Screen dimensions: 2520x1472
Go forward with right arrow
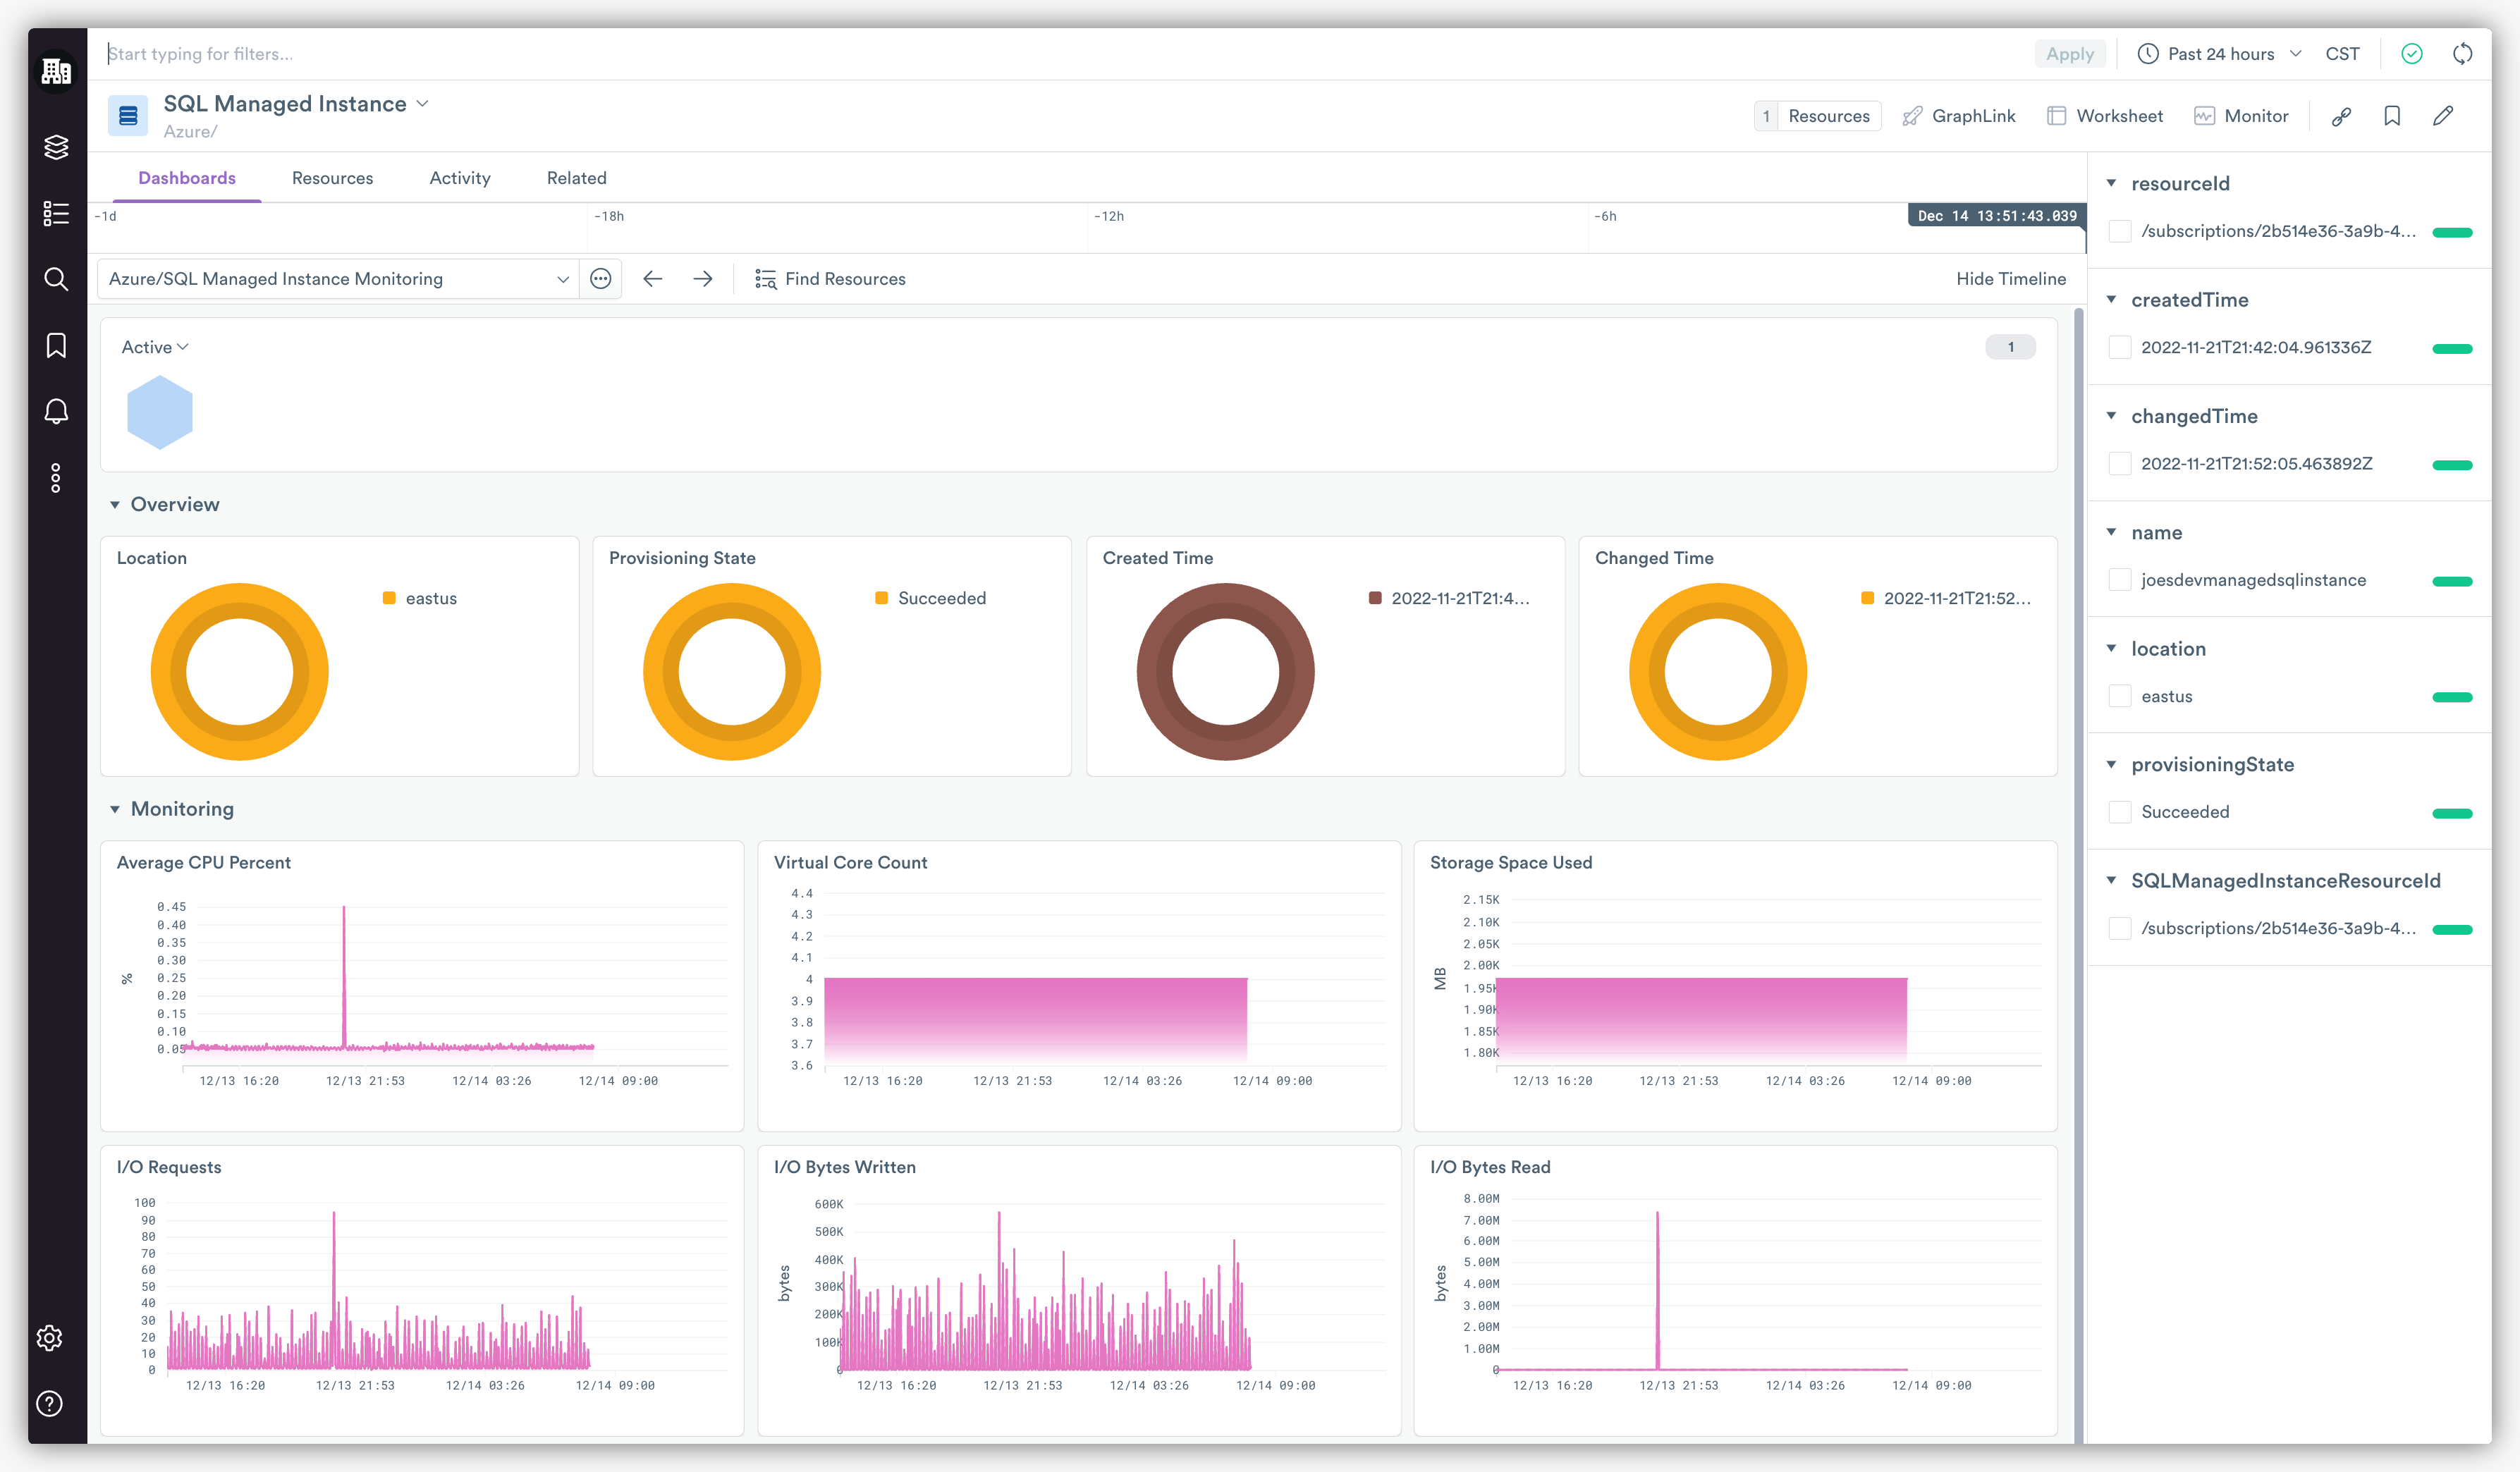point(703,279)
